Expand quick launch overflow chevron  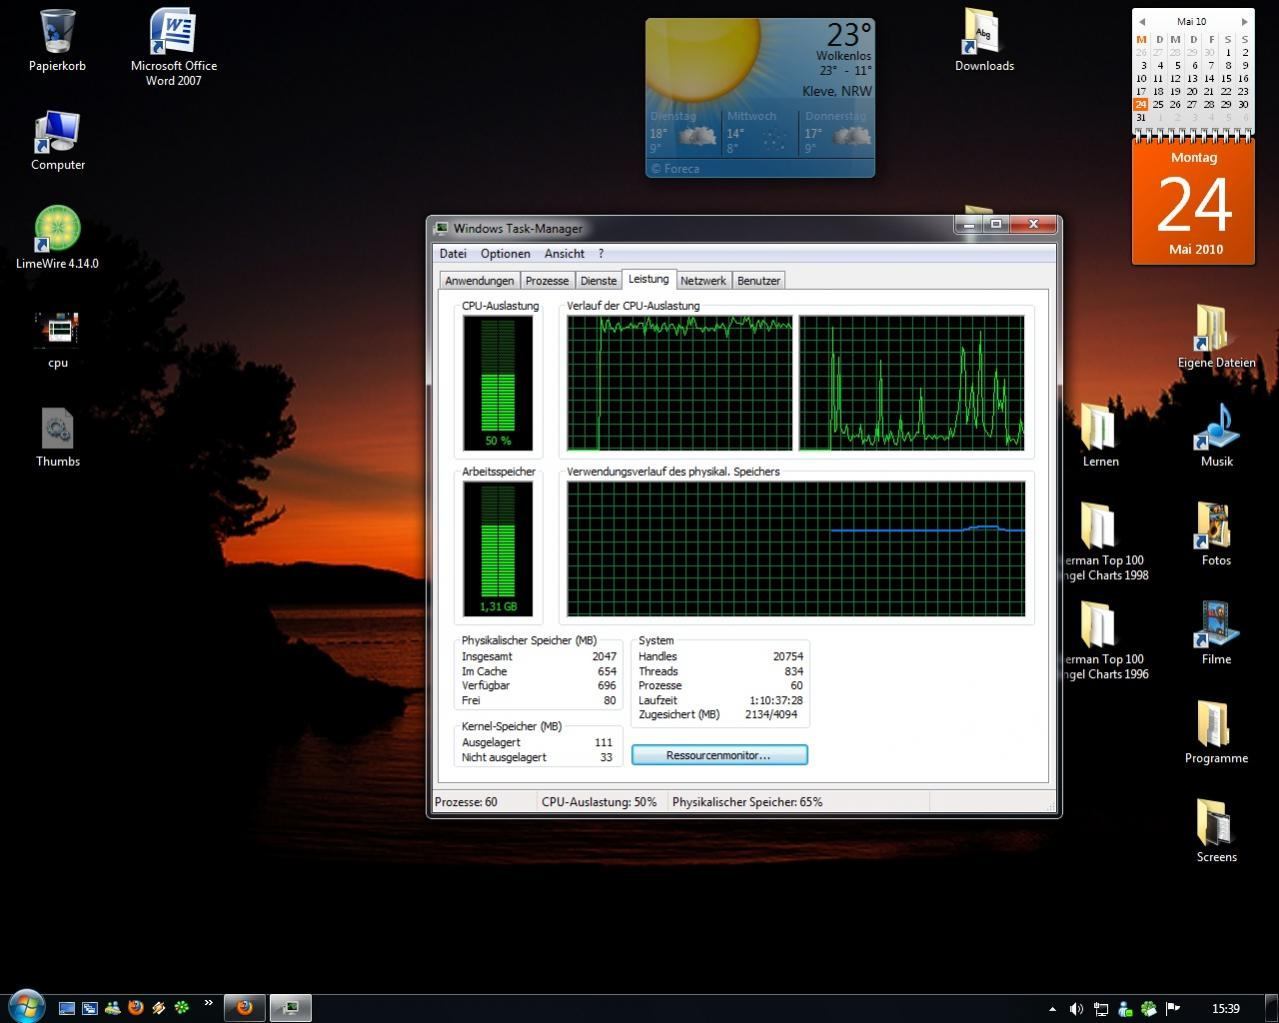(208, 1003)
